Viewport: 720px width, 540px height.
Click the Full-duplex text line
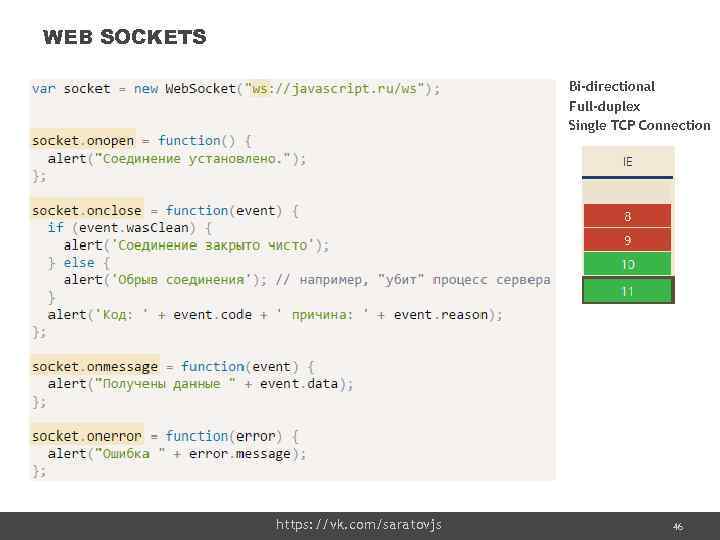point(604,106)
